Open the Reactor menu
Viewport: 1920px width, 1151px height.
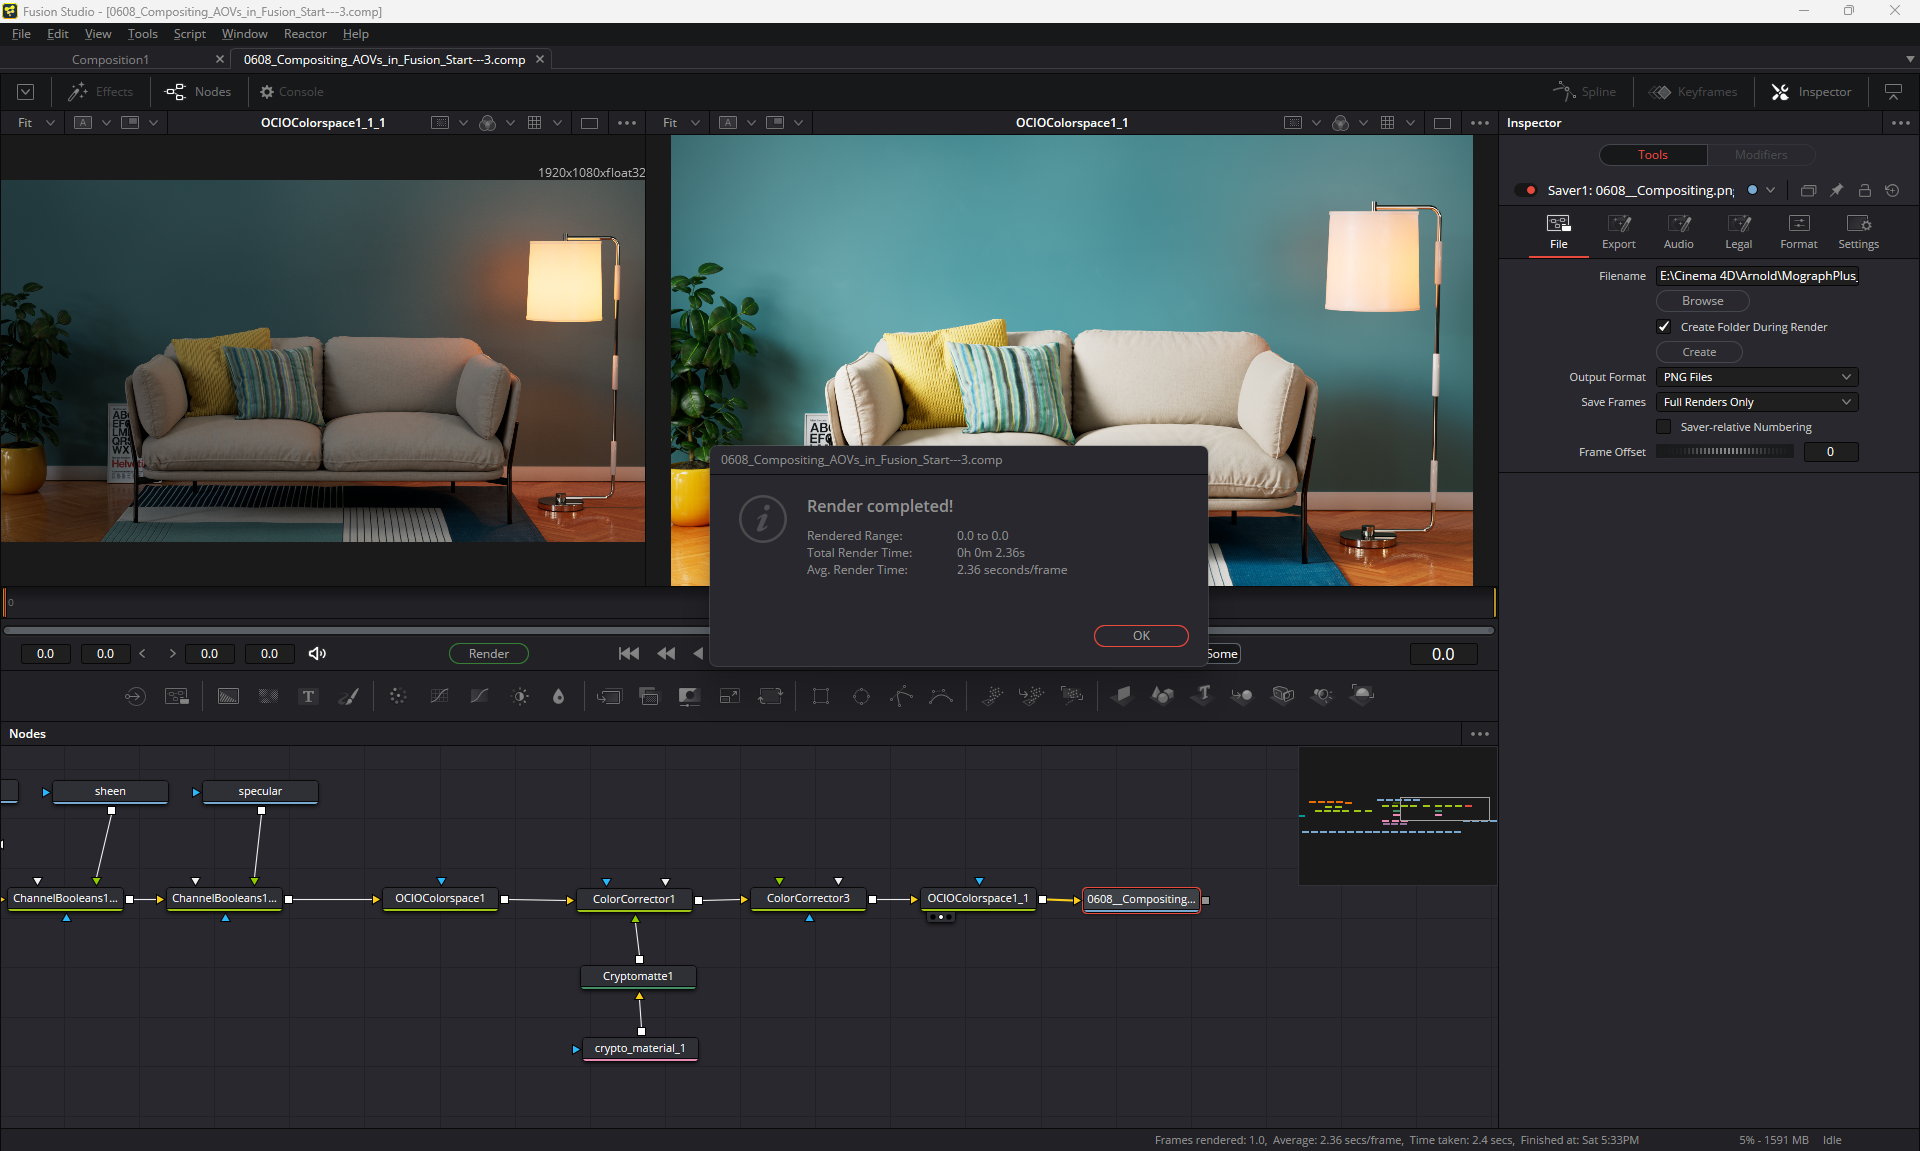tap(305, 34)
